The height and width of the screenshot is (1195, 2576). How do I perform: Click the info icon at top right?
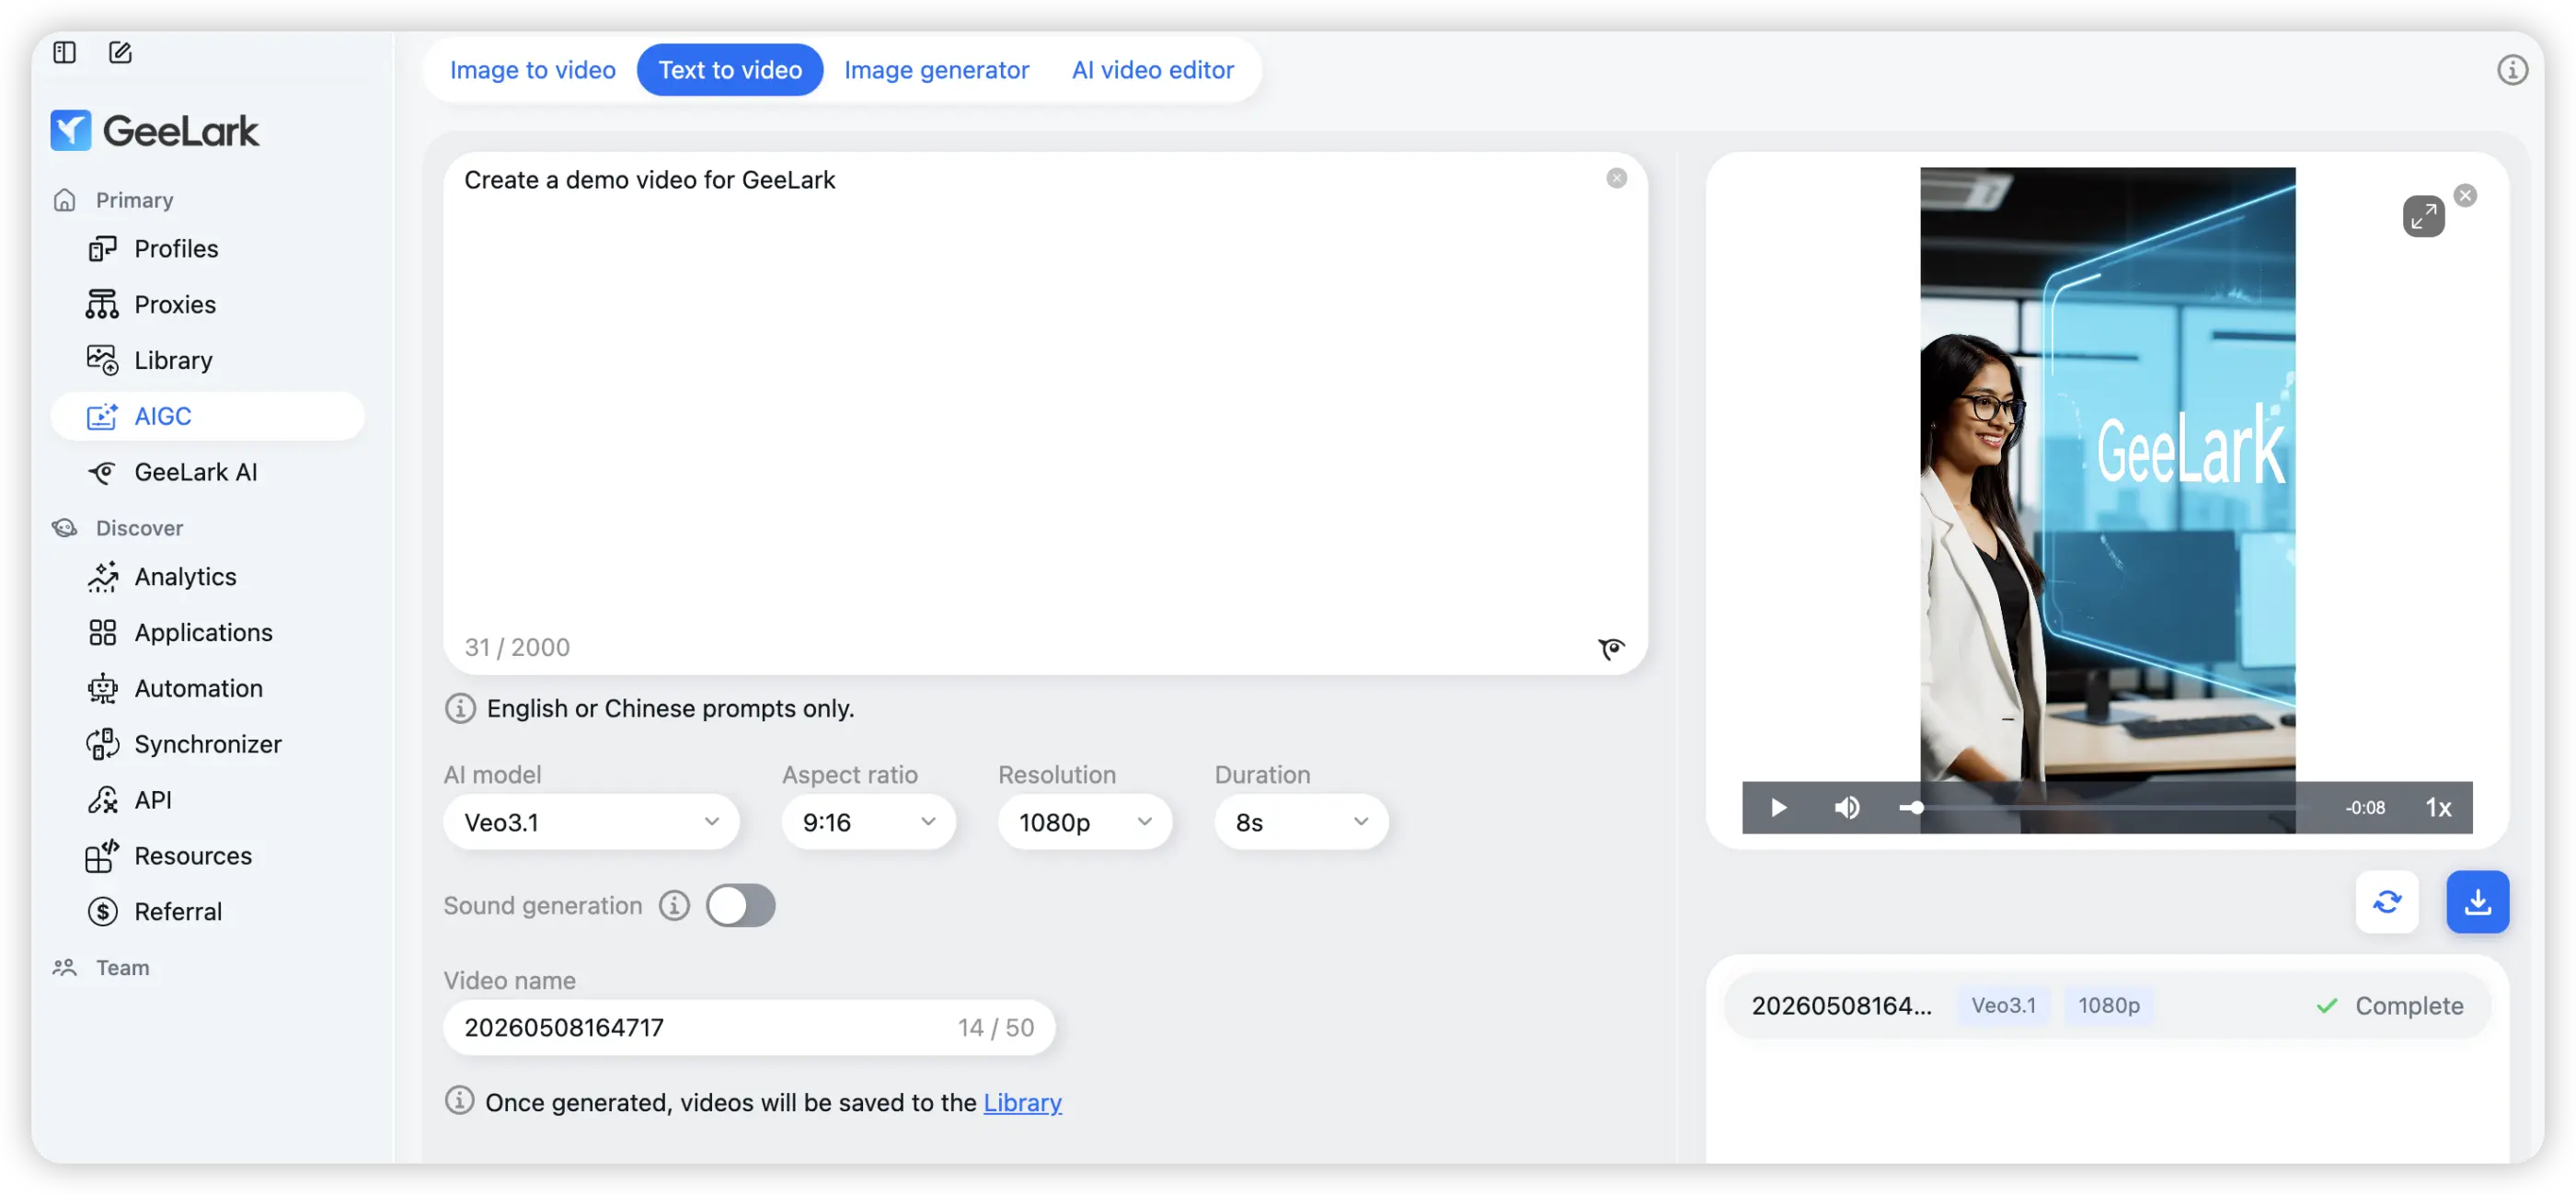click(x=2511, y=70)
